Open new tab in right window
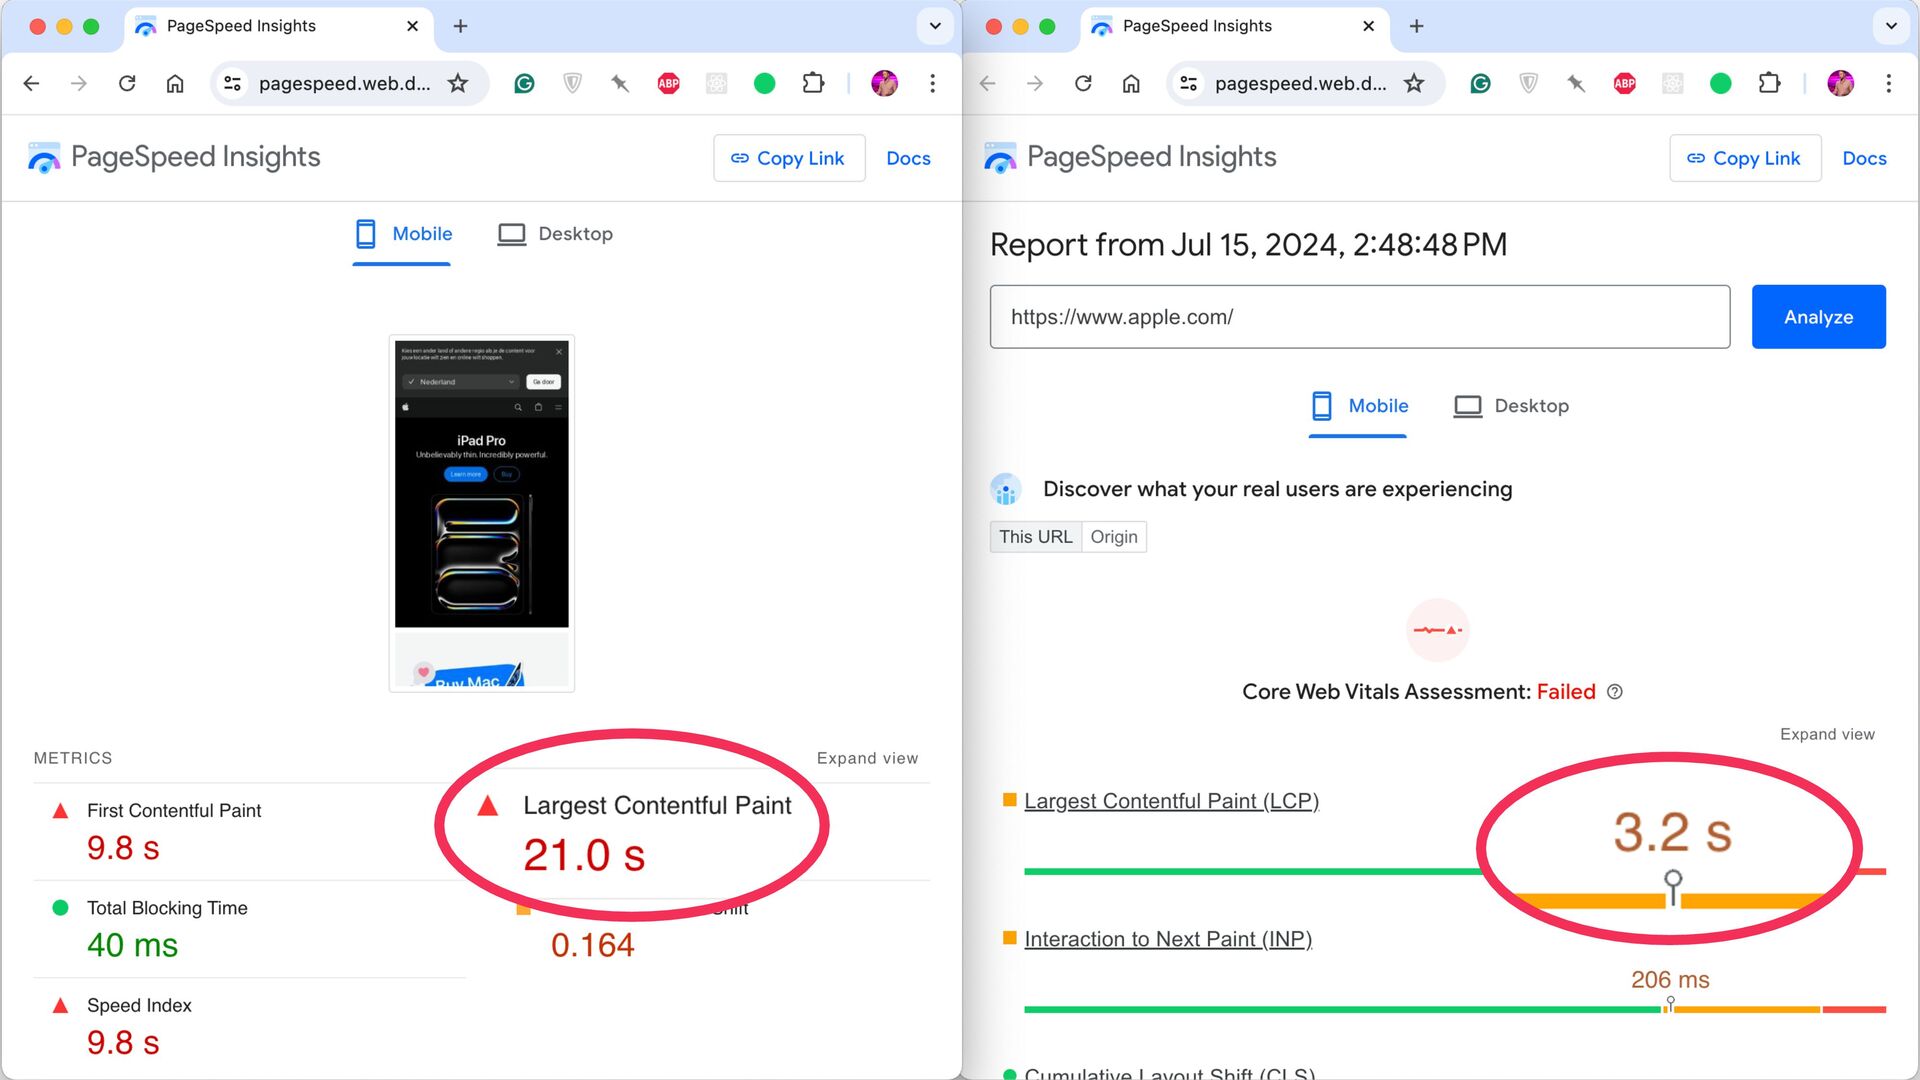Screen dimensions: 1920x1080 (x=1416, y=26)
